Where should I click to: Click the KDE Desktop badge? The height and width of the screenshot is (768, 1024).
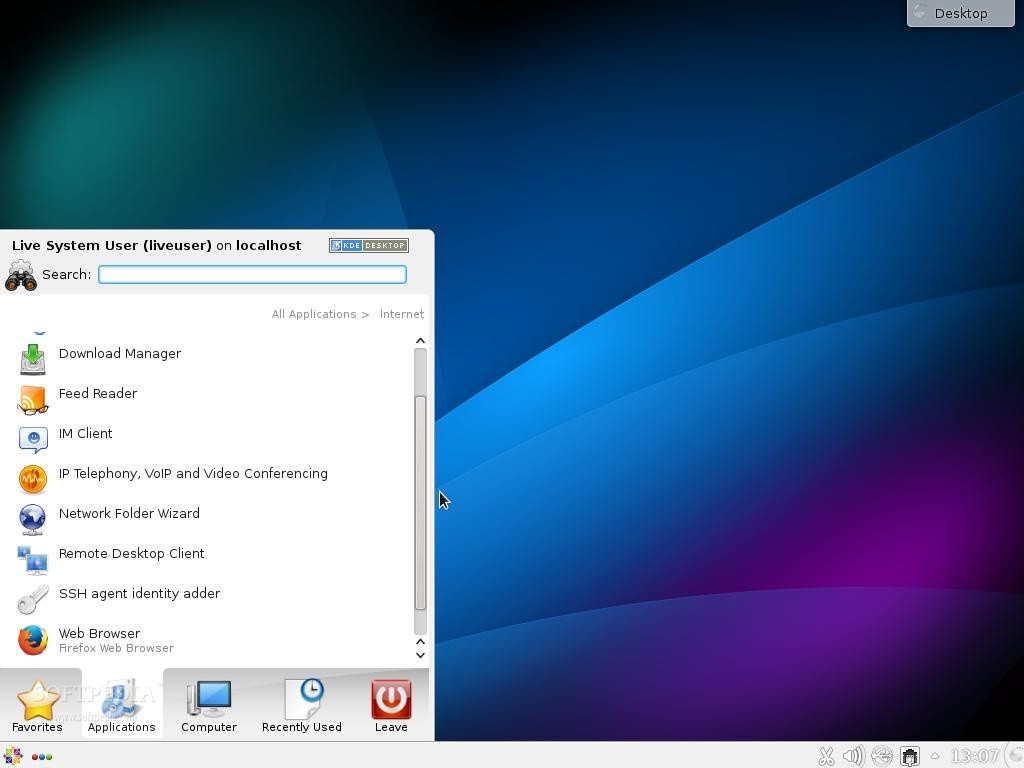coord(369,246)
